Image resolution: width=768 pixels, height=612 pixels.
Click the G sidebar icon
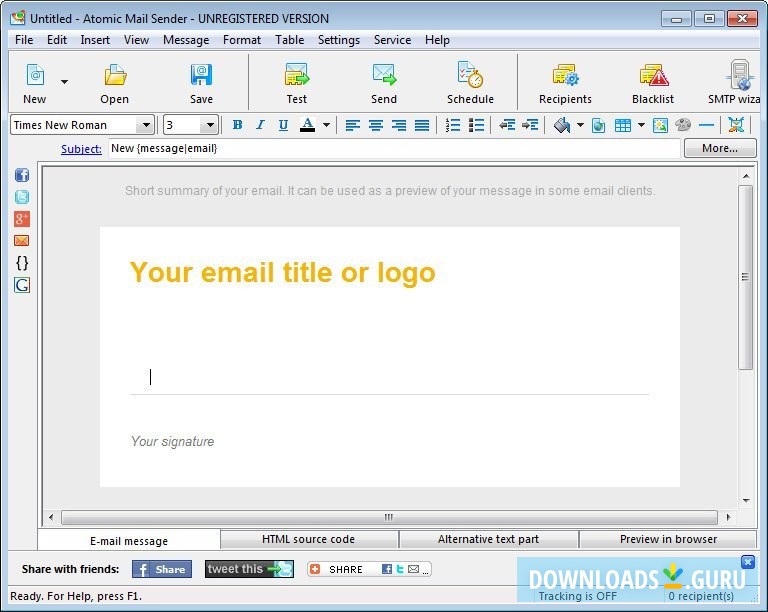22,285
